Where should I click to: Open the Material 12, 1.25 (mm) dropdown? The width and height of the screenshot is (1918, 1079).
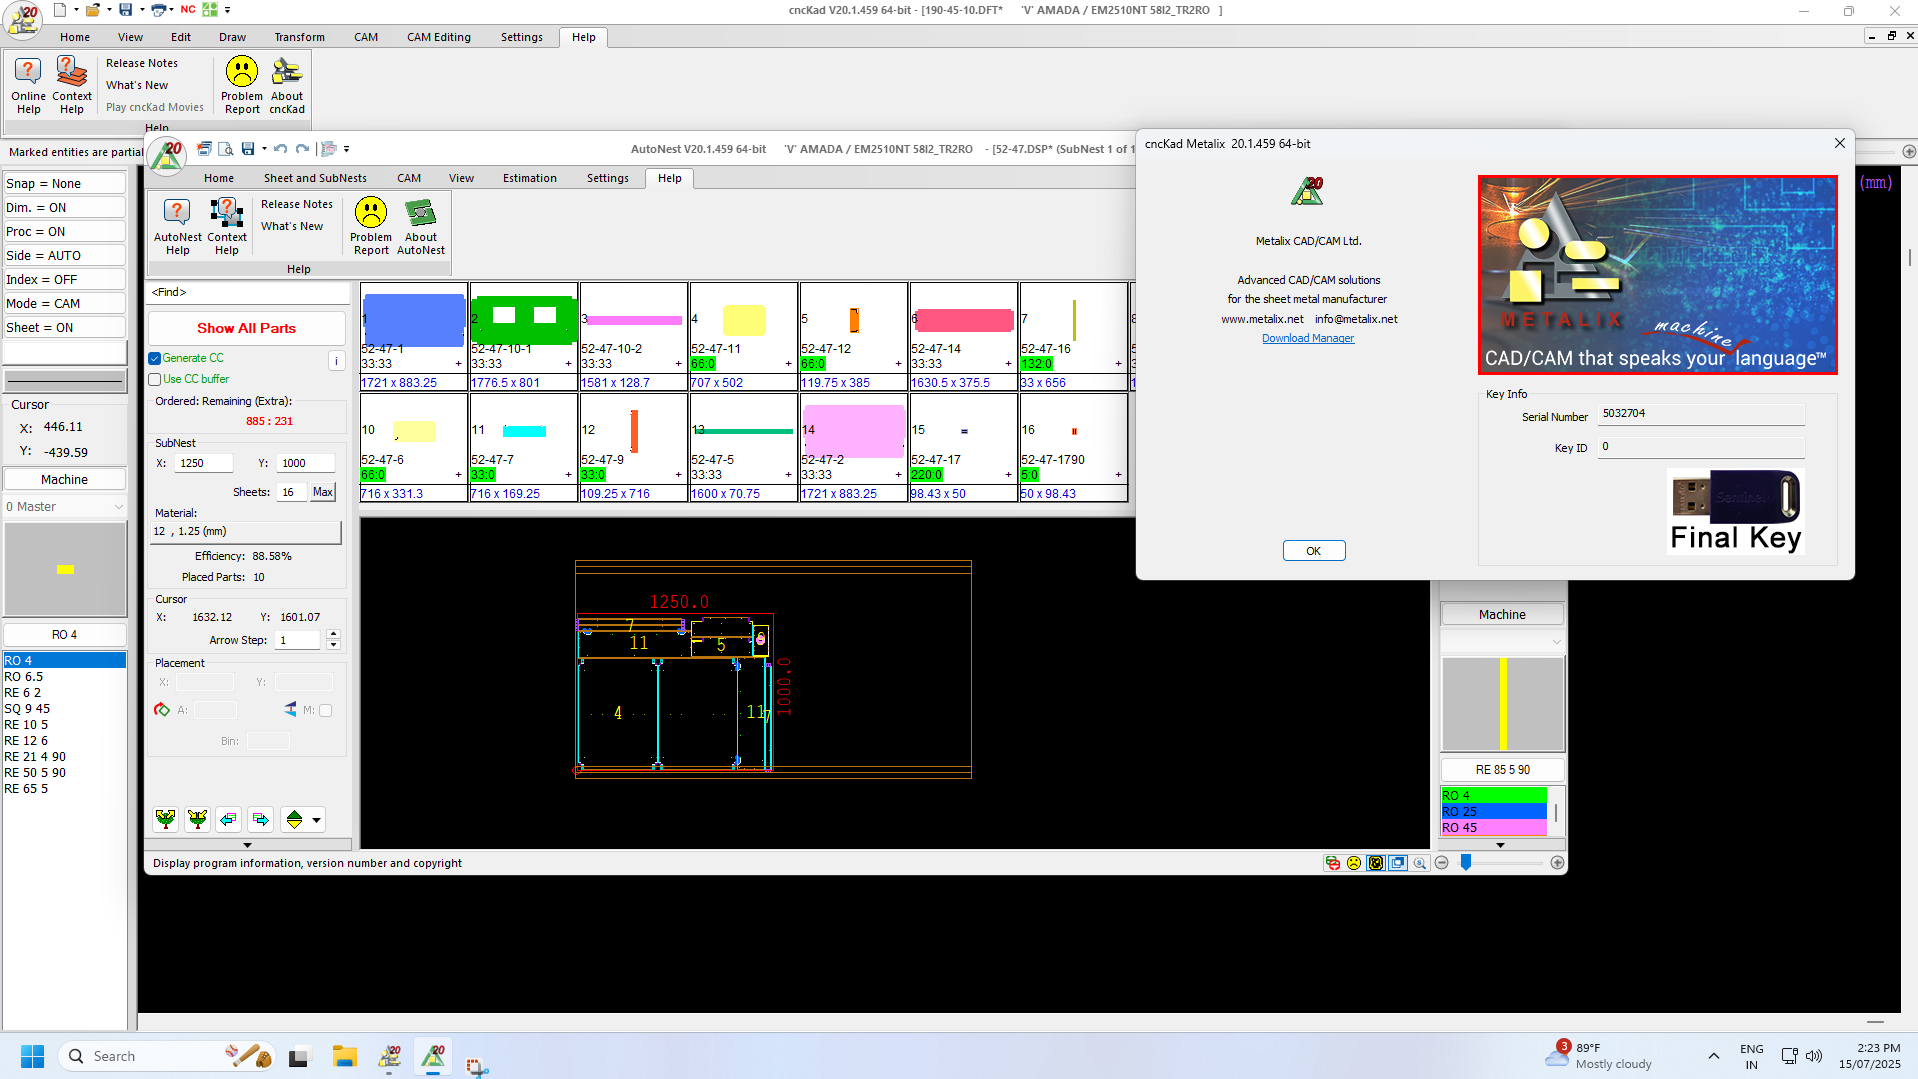245,532
